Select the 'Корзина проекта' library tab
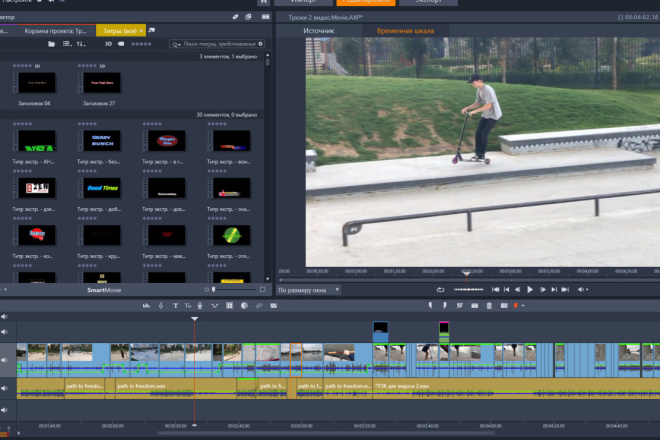Image resolution: width=660 pixels, height=440 pixels. tap(55, 31)
